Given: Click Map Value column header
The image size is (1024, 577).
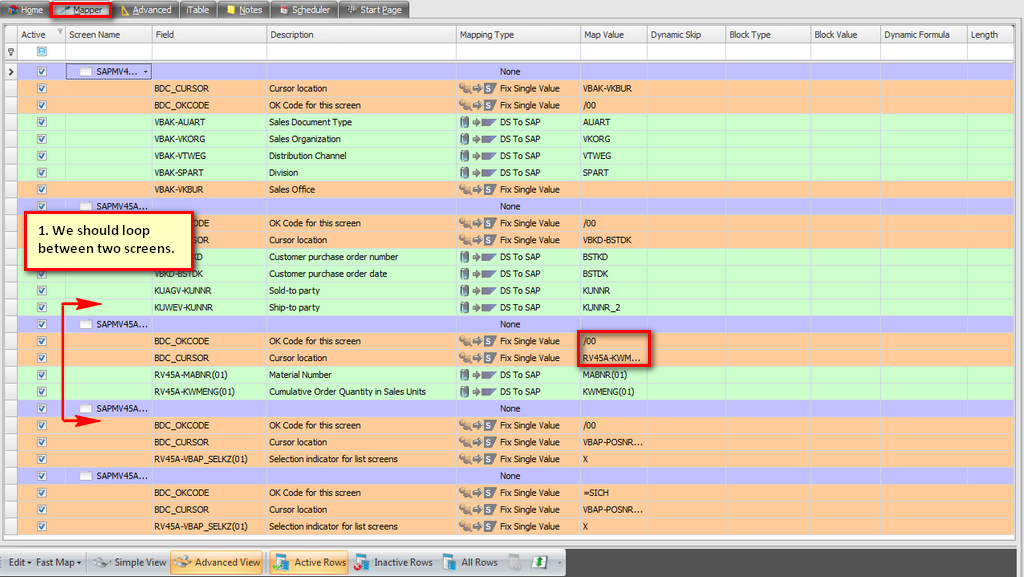Looking at the screenshot, I should (x=613, y=35).
